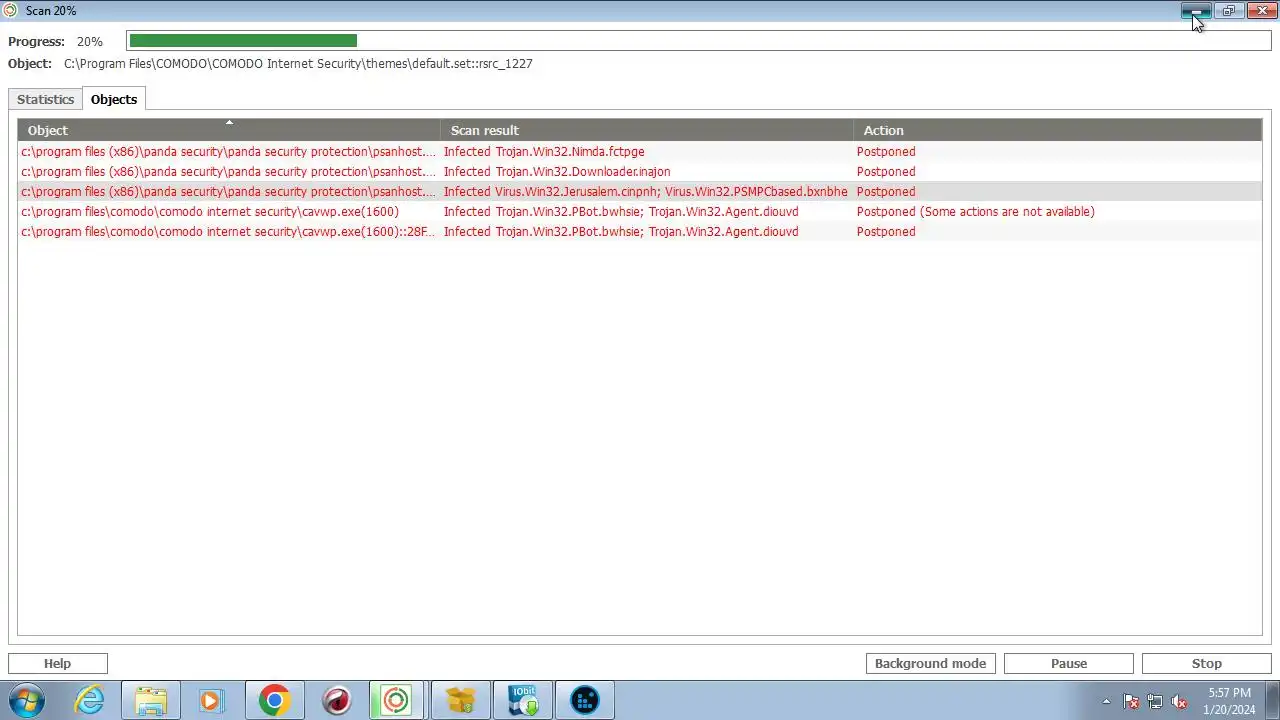Click Postponed action in Nimda row

[886, 152]
